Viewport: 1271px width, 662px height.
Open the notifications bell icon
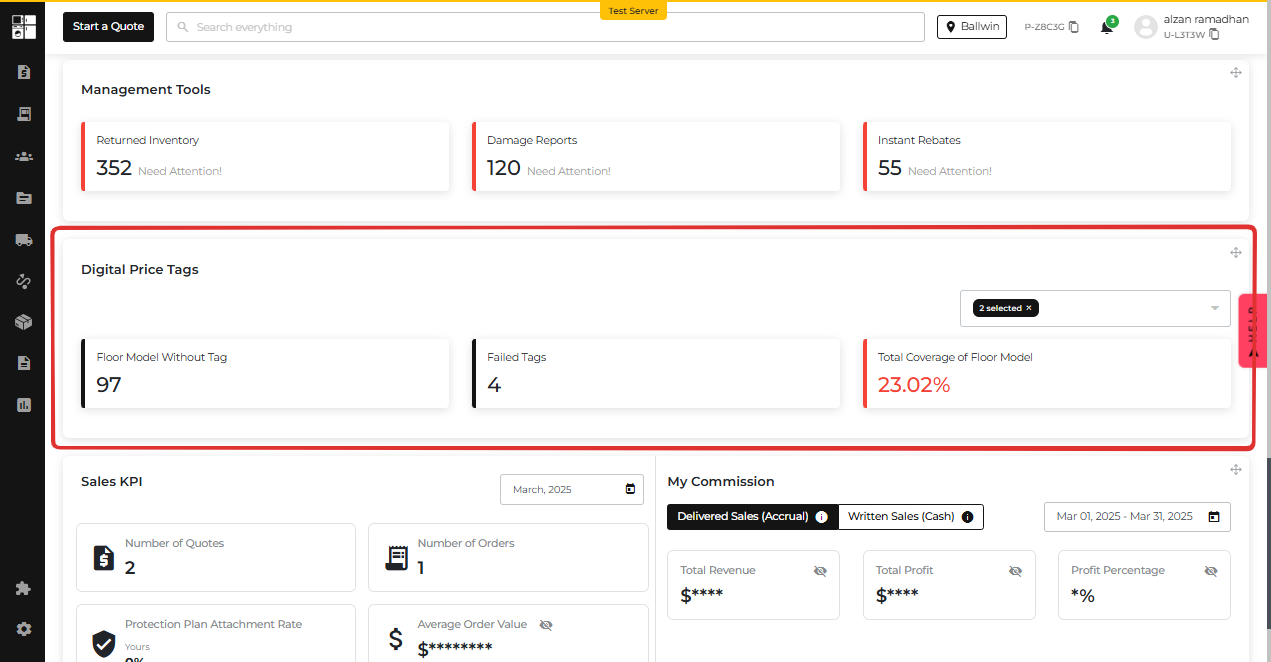[x=1106, y=27]
